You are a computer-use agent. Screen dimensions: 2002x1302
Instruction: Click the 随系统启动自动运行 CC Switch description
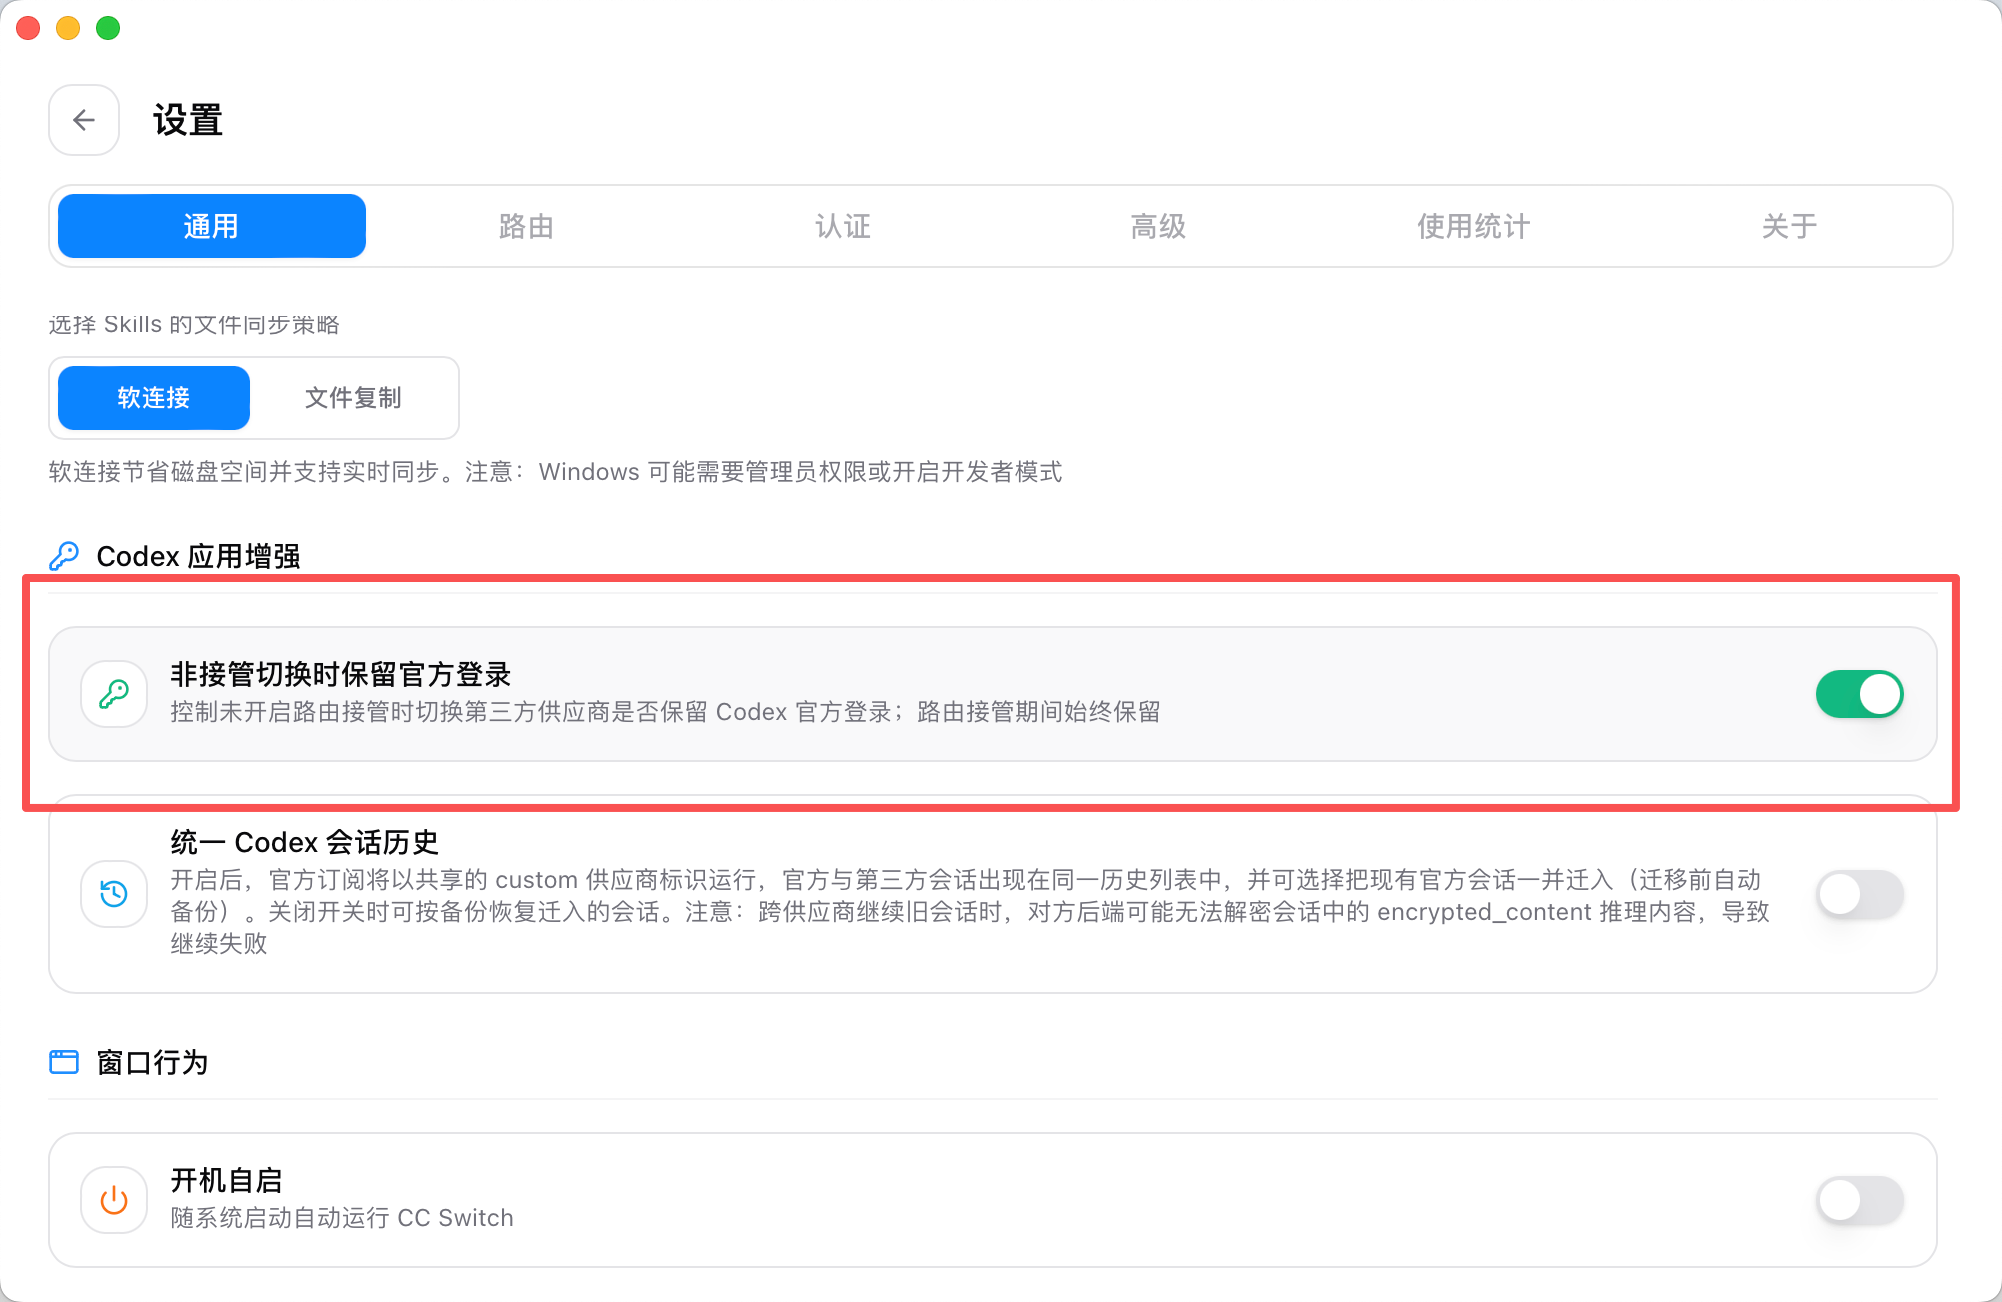coord(342,1218)
